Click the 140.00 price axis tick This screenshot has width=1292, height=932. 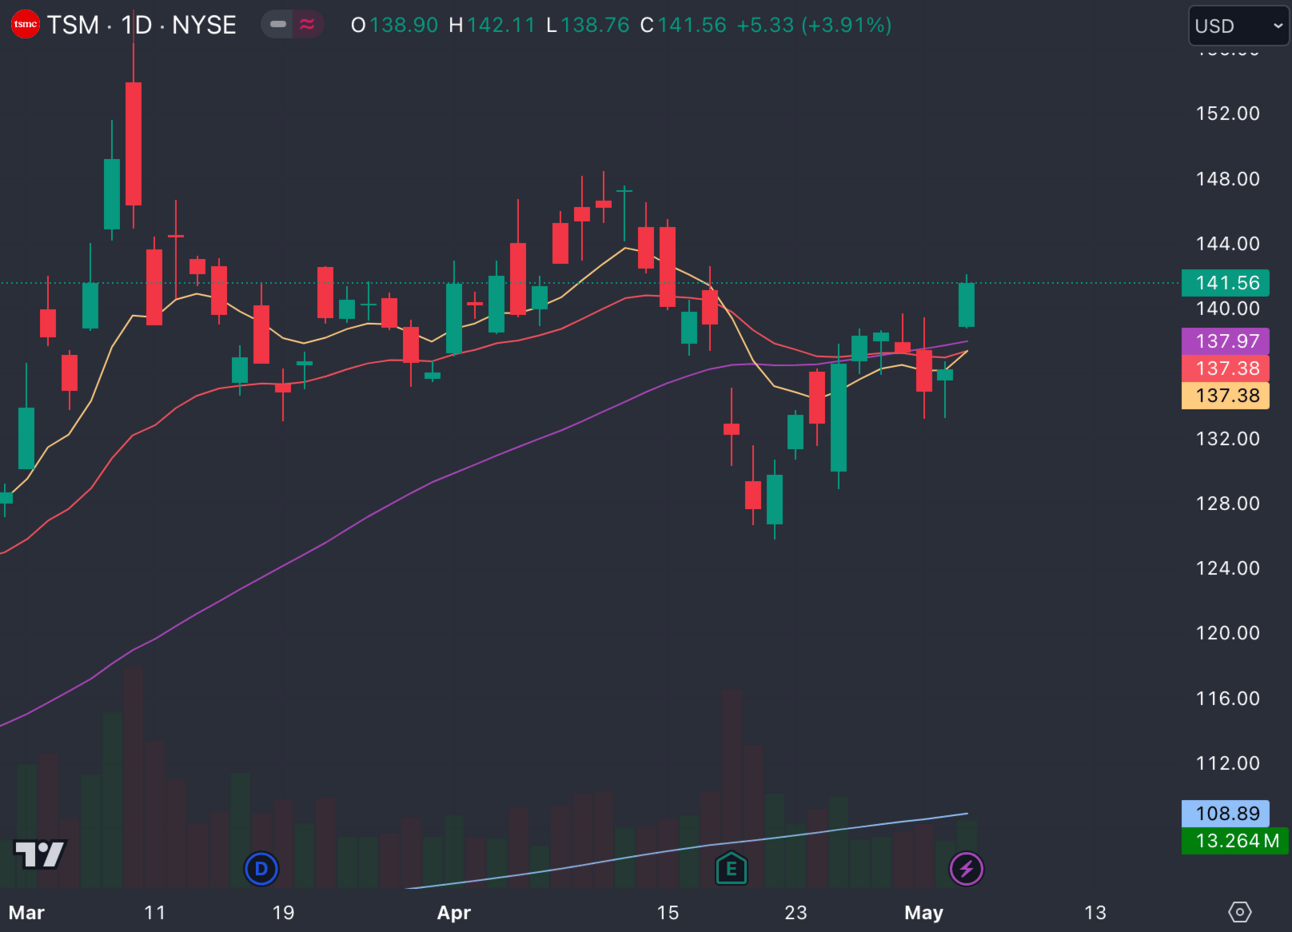click(1228, 308)
